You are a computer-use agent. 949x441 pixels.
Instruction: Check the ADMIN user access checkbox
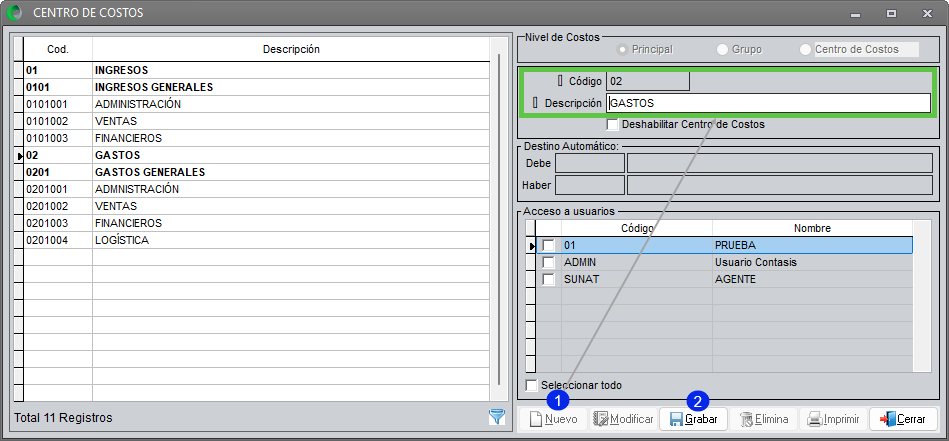[548, 263]
